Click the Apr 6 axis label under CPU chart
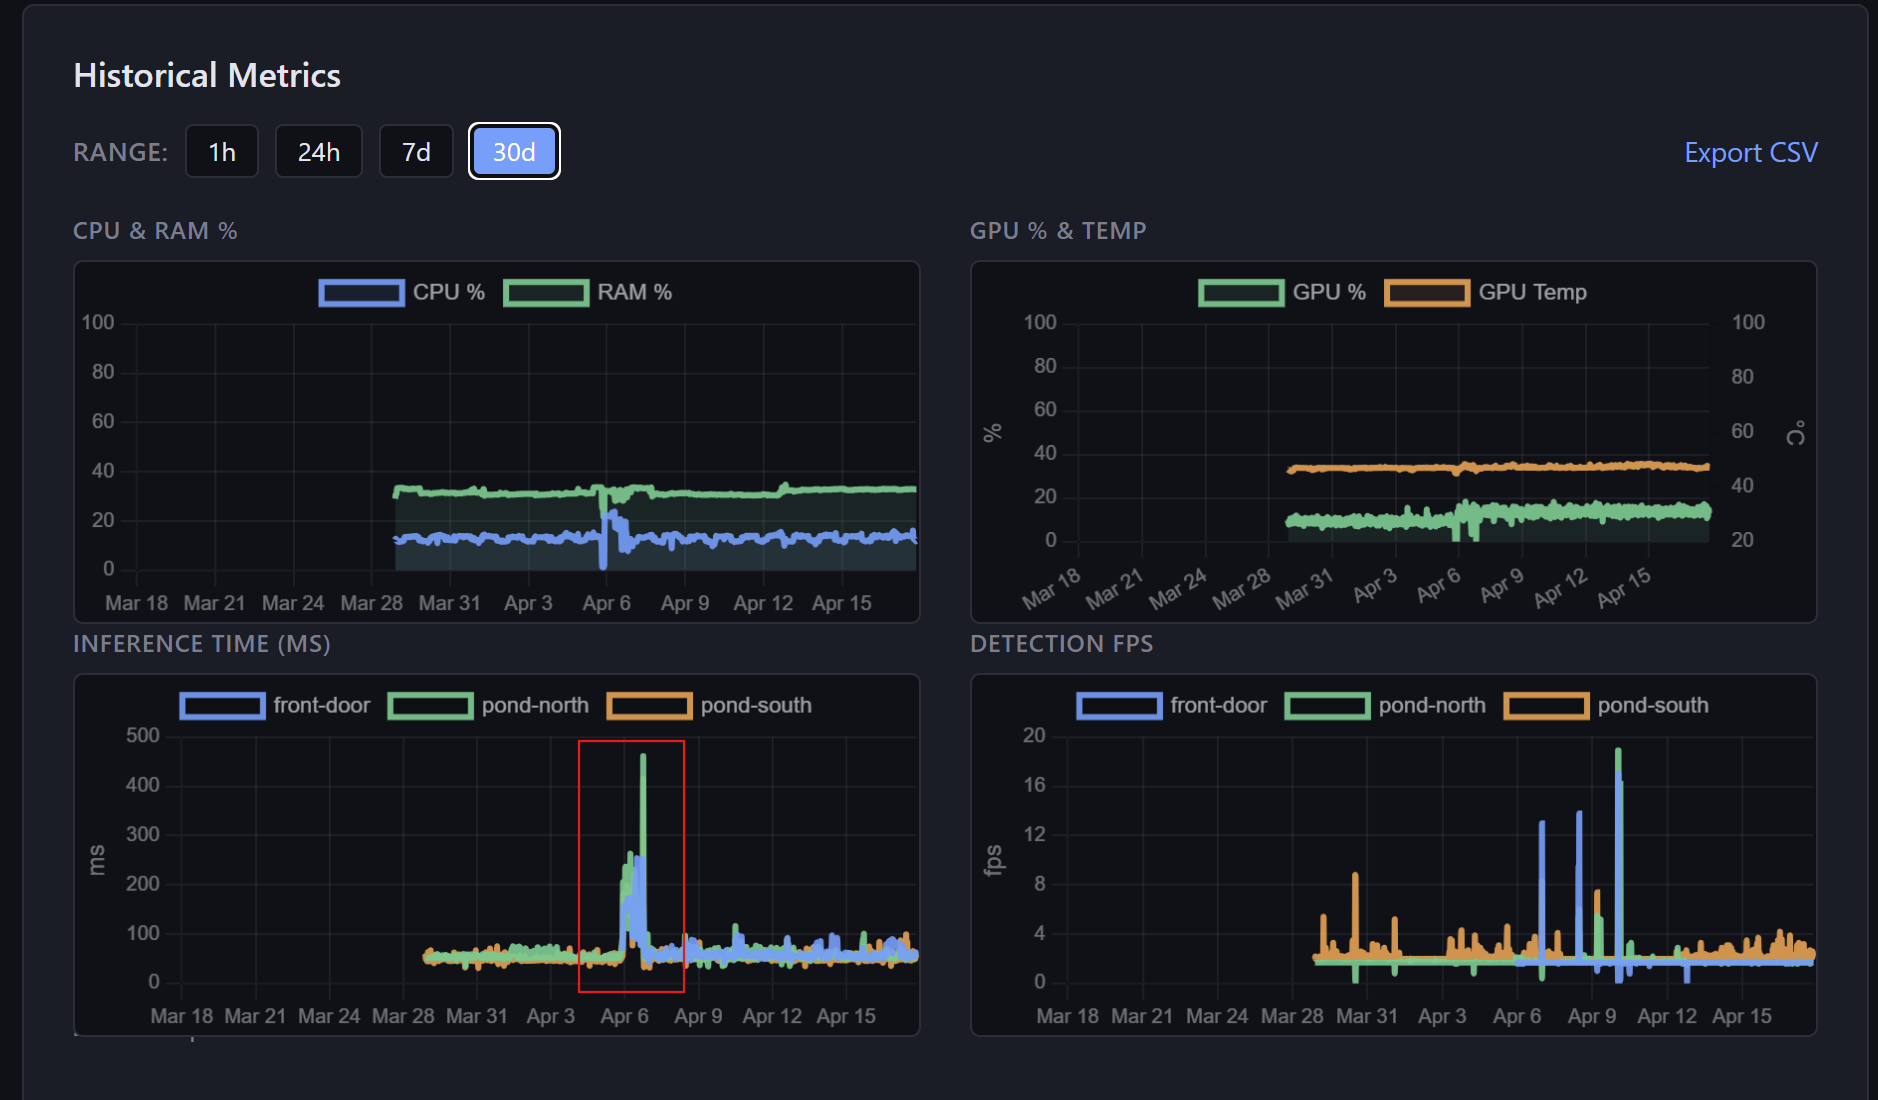 (606, 602)
